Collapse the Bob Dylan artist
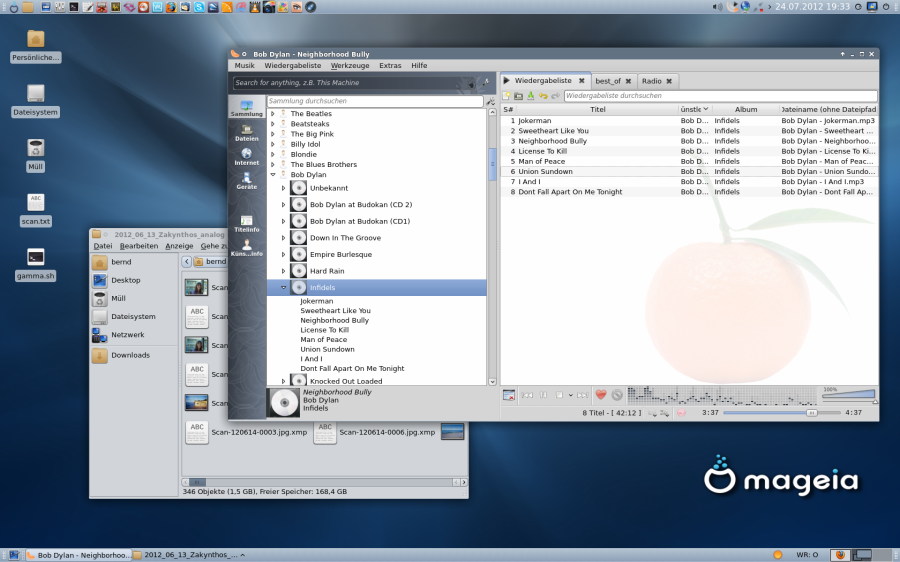The image size is (900, 562). tap(273, 175)
